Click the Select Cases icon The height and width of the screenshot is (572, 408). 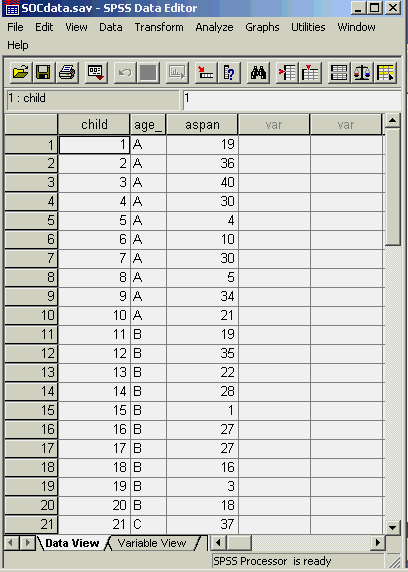(x=386, y=73)
